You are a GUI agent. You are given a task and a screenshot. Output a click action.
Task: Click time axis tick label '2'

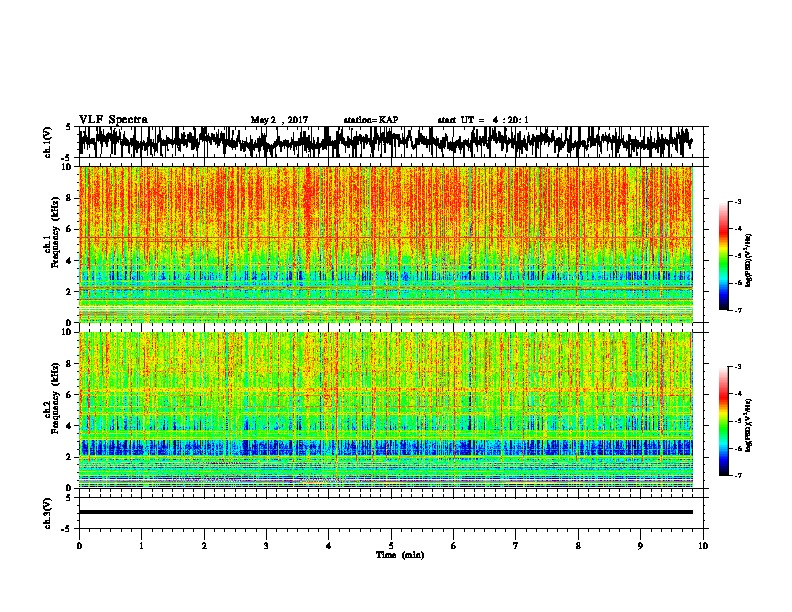[x=204, y=546]
